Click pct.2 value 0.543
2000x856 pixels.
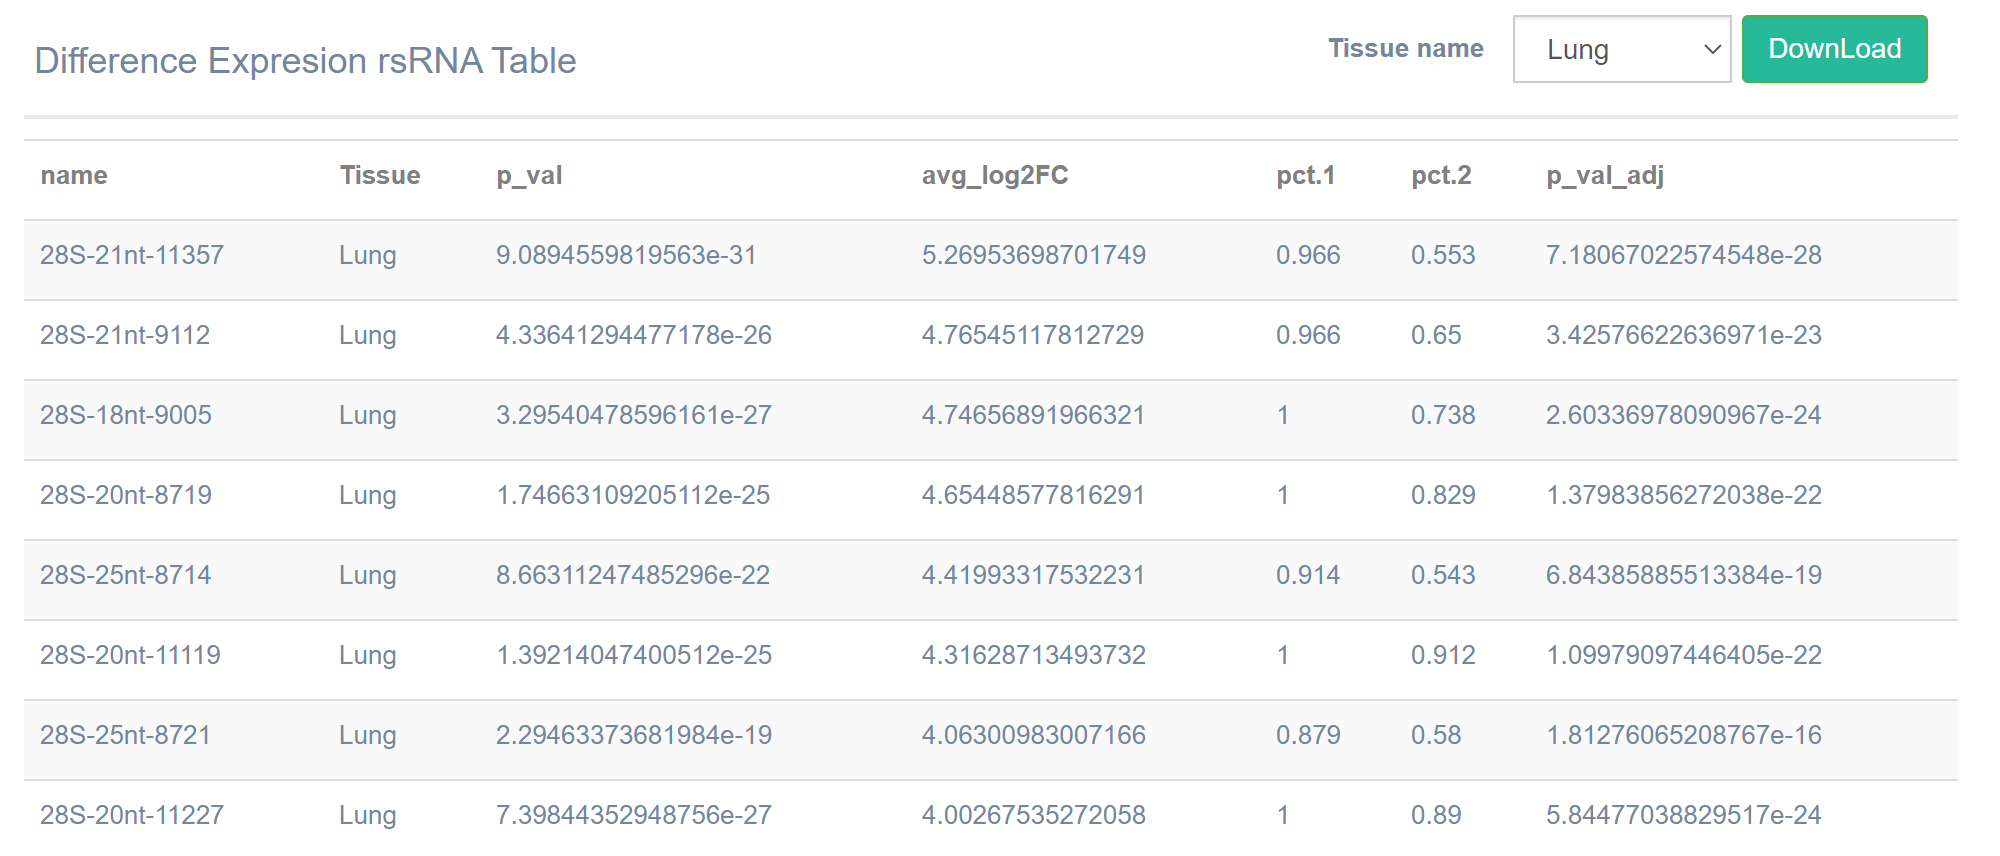point(1443,575)
